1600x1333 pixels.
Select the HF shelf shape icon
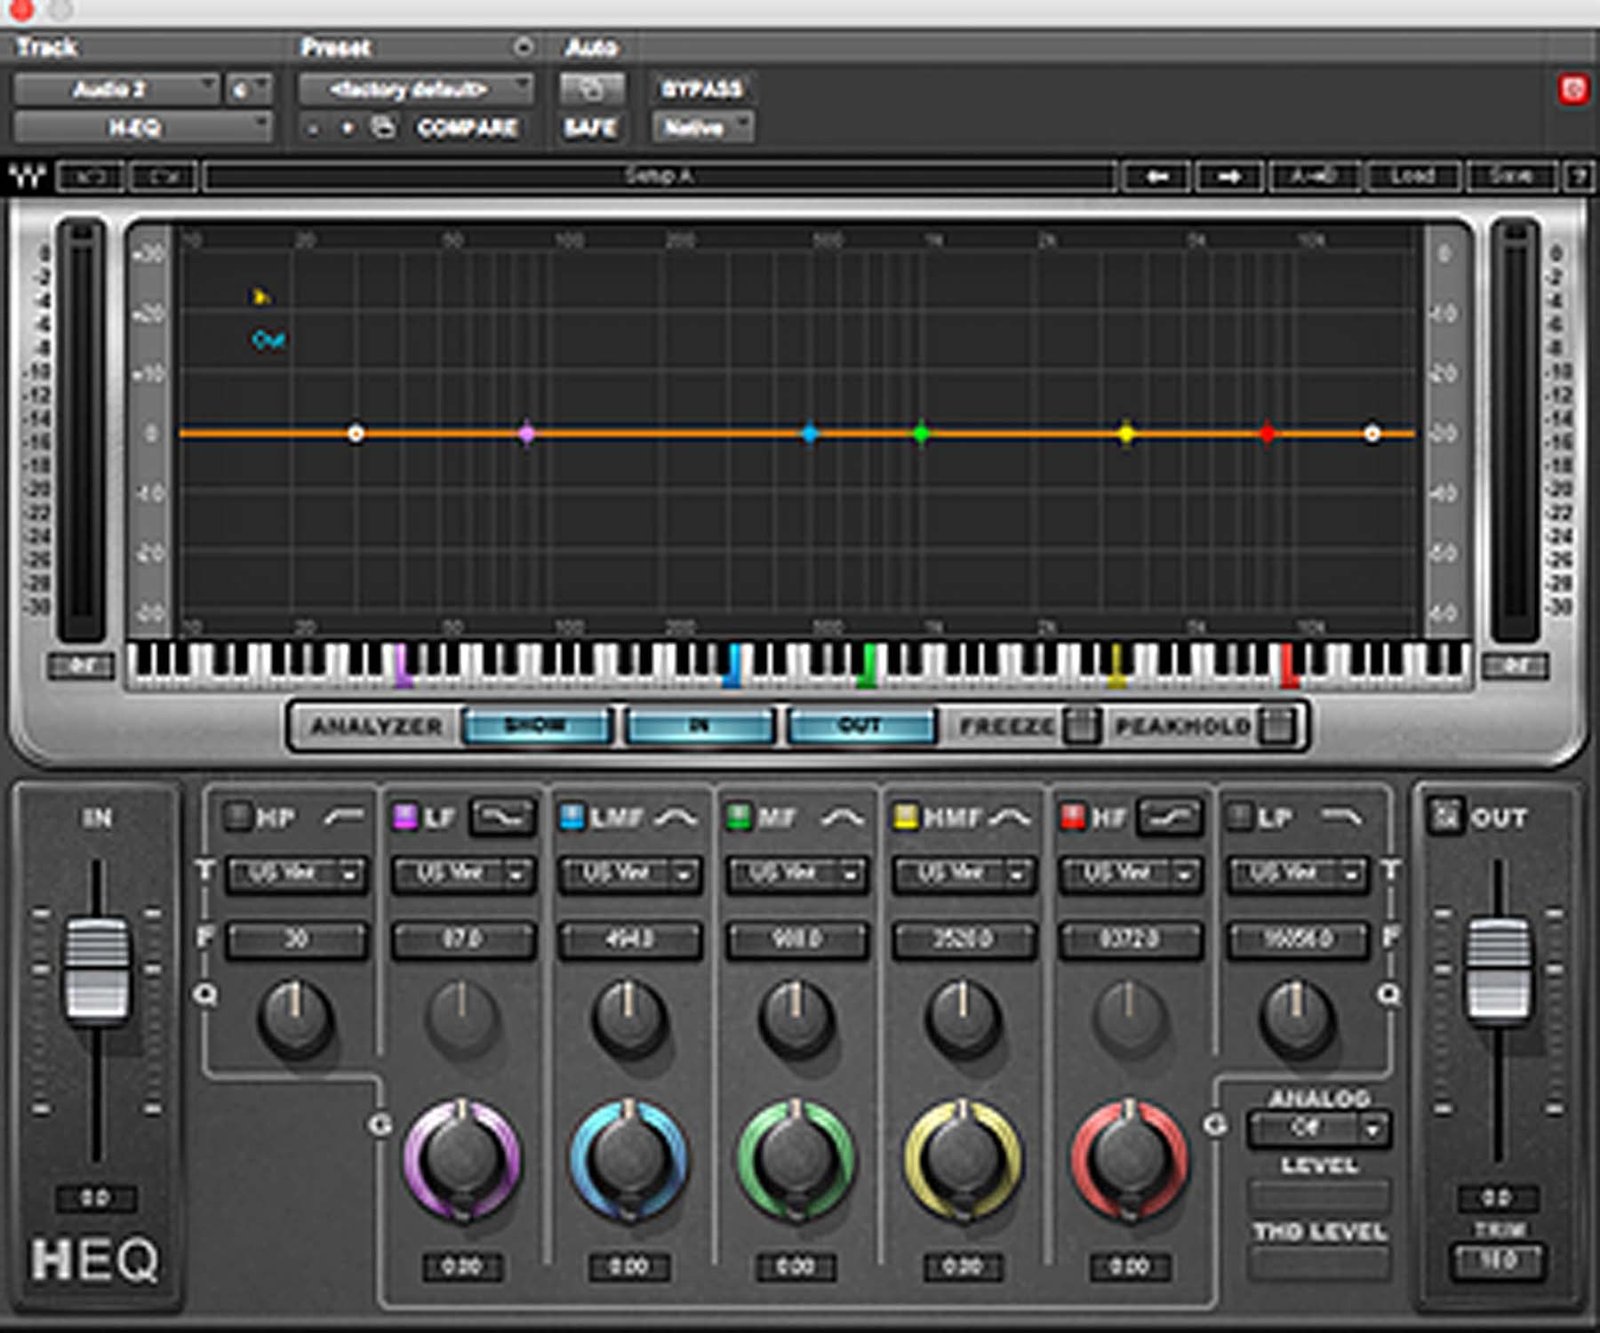(1169, 818)
